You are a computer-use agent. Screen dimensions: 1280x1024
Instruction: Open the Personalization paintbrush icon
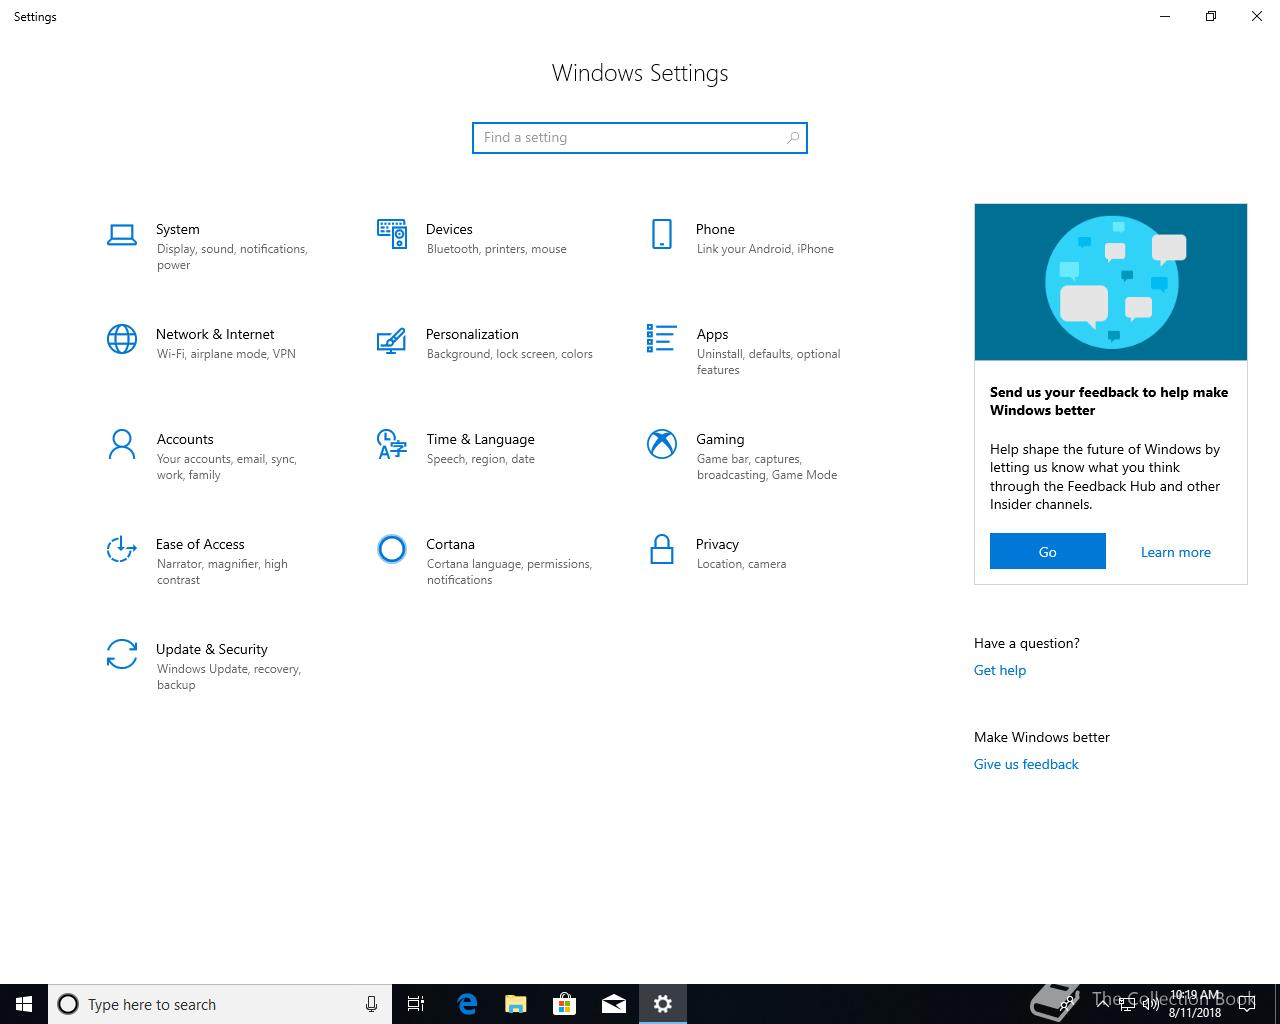coord(392,340)
